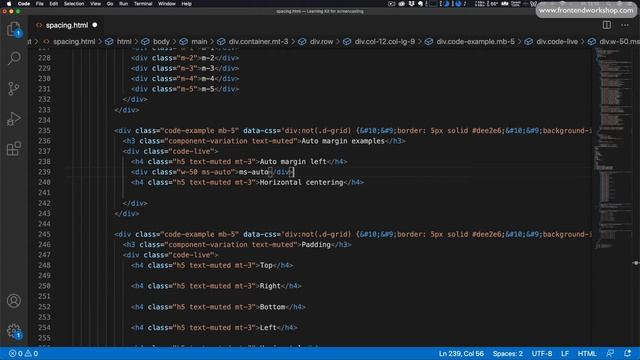The height and width of the screenshot is (360, 640).
Task: Open the Help menu
Action: tap(187, 4)
